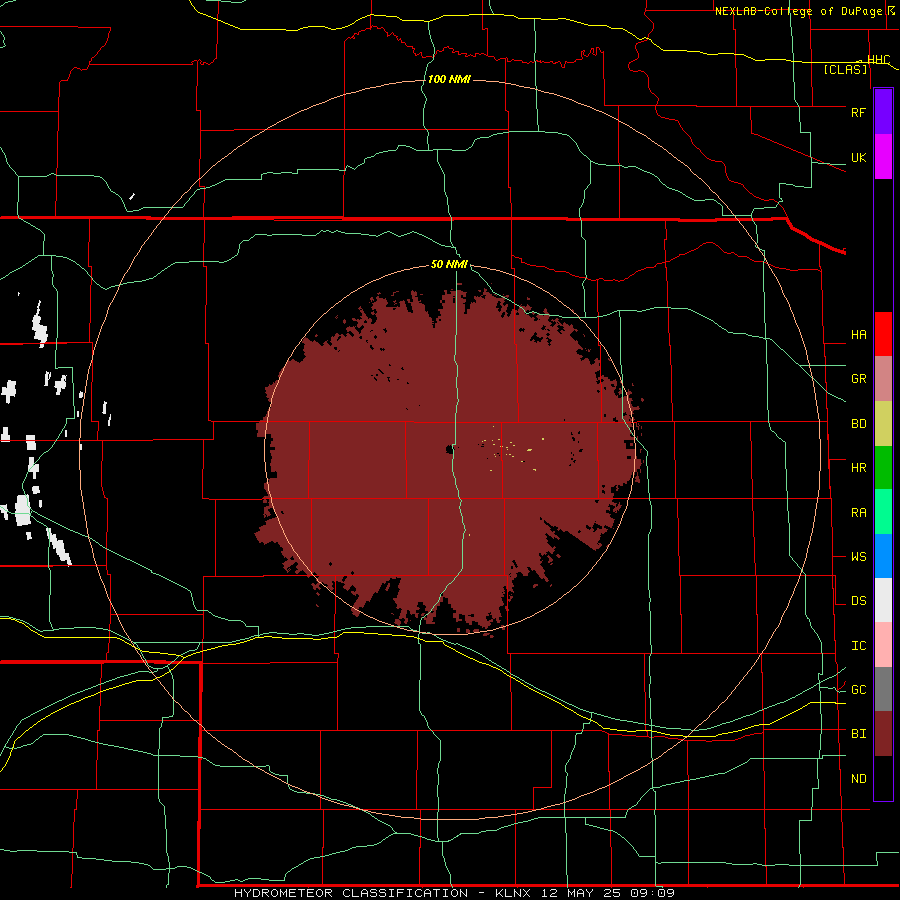
Task: Click the RF purple legend swatch
Action: click(x=883, y=112)
